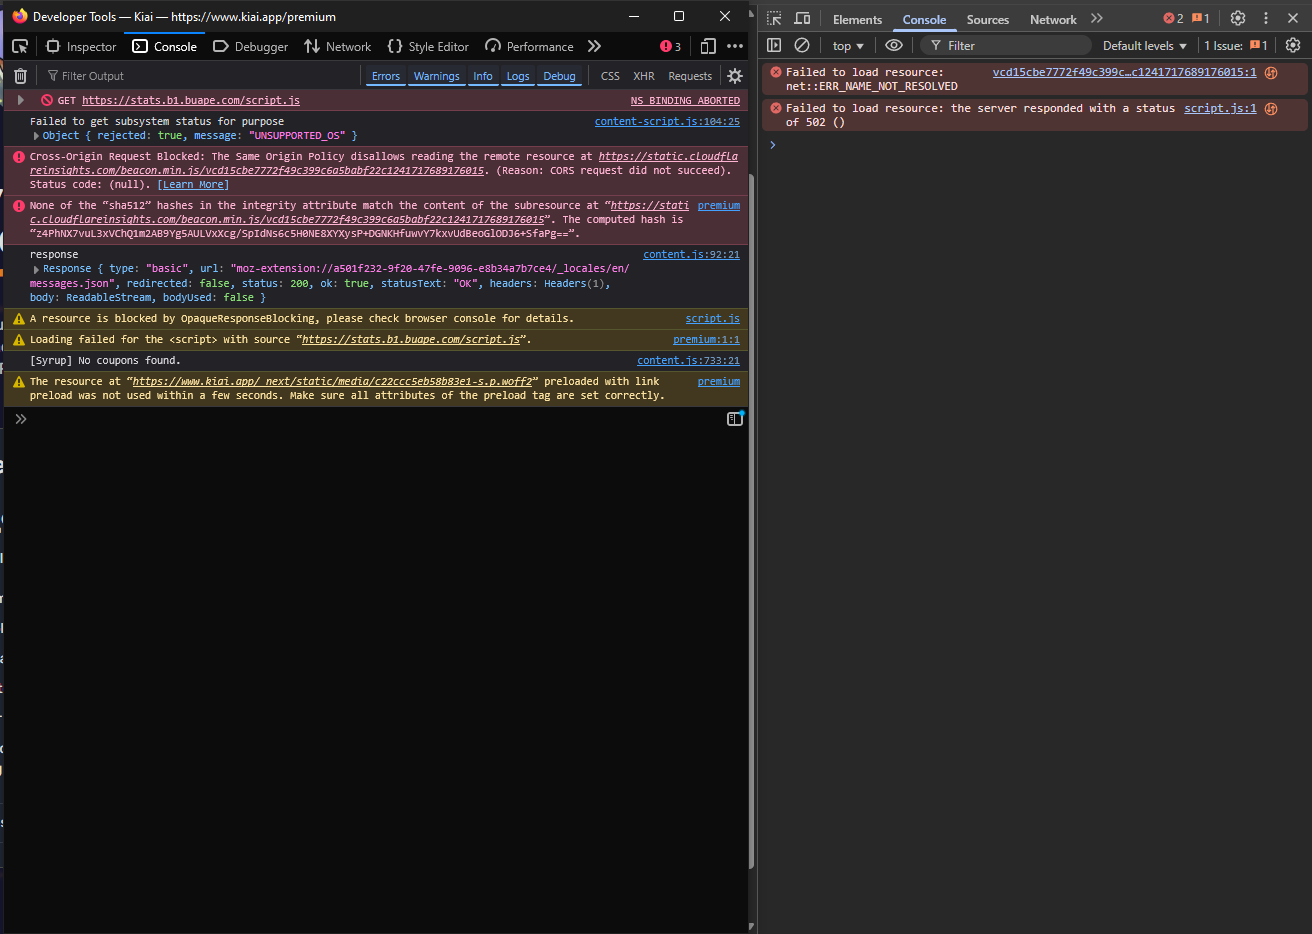Open content.js:92:21 source link

[691, 254]
